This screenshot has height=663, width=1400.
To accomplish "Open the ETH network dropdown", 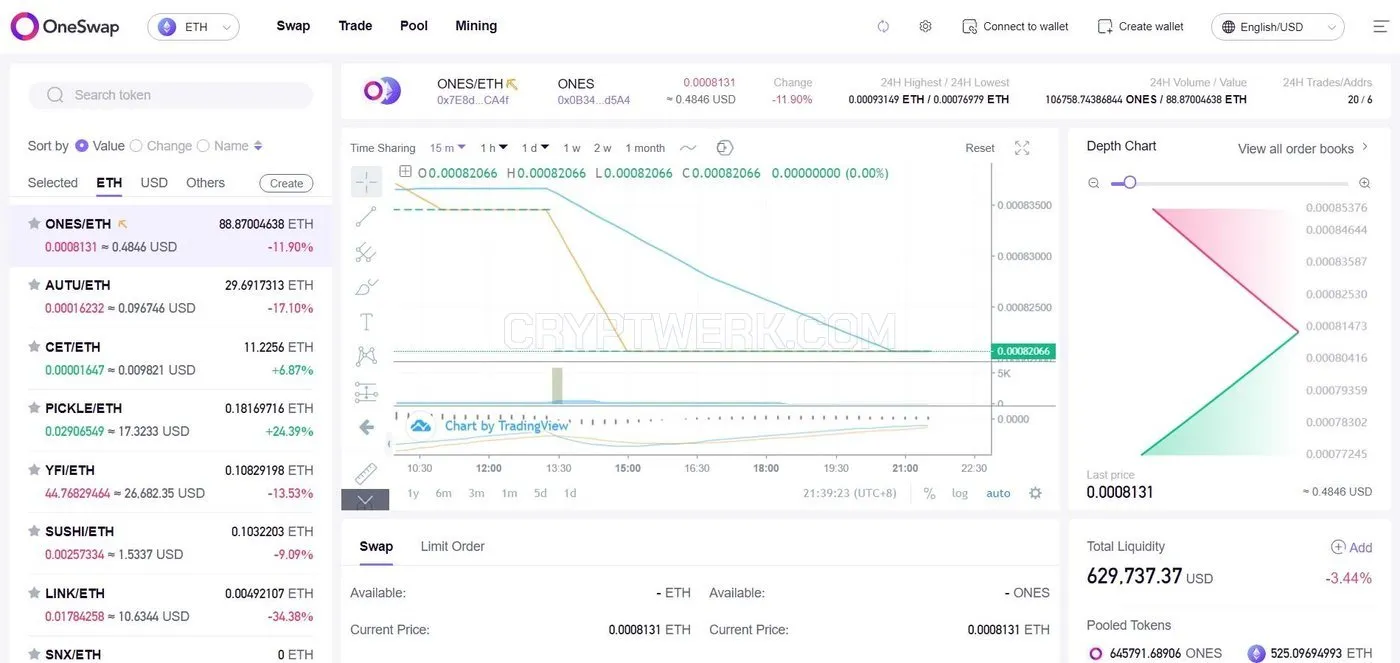I will (193, 27).
